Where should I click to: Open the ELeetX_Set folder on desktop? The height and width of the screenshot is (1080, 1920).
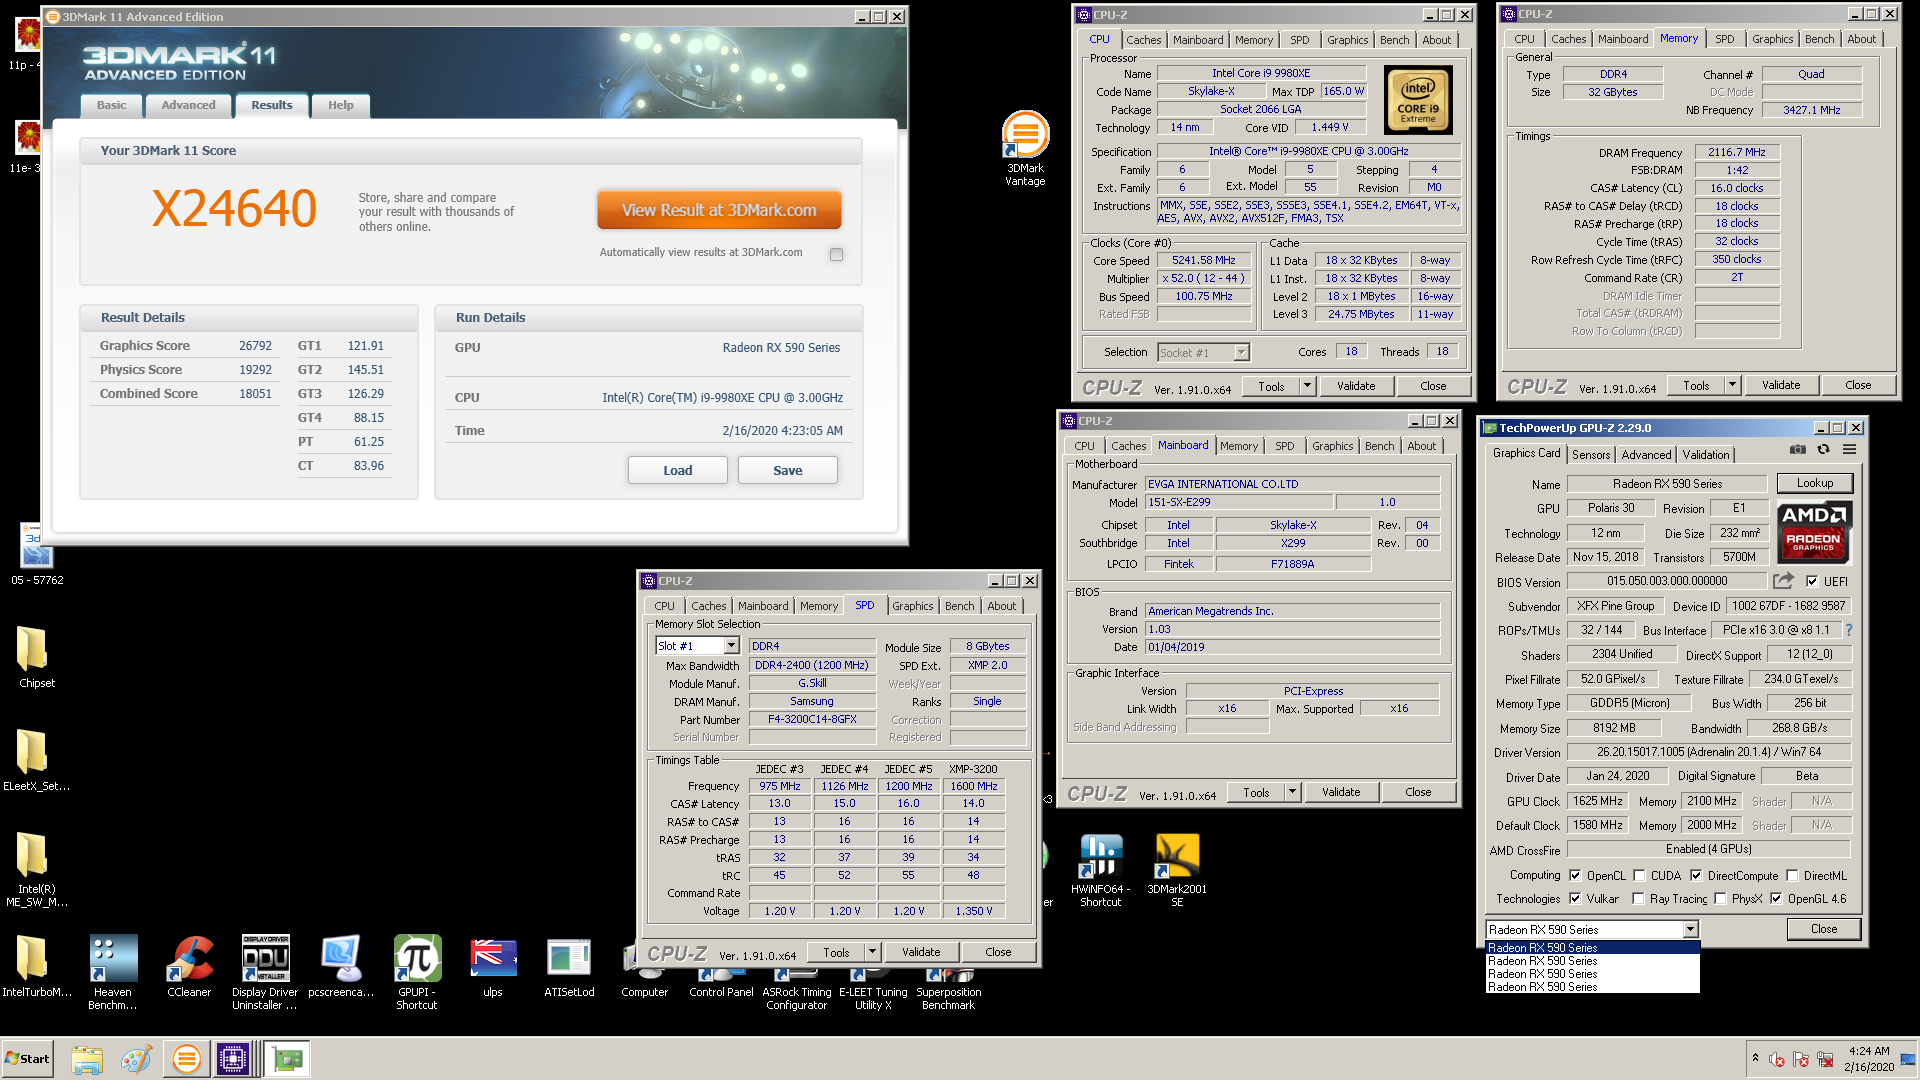[x=37, y=760]
